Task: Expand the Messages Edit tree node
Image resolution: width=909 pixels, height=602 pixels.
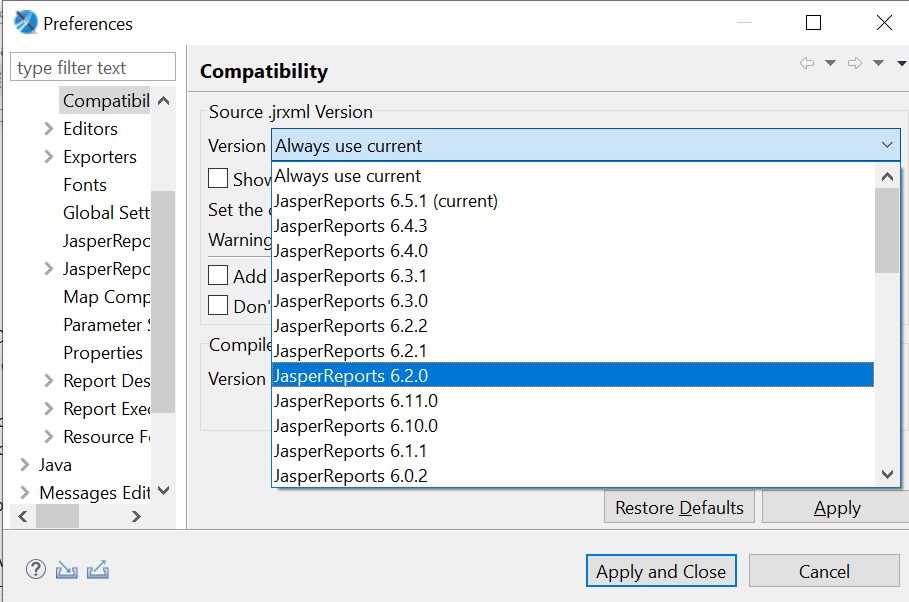Action: (x=24, y=492)
